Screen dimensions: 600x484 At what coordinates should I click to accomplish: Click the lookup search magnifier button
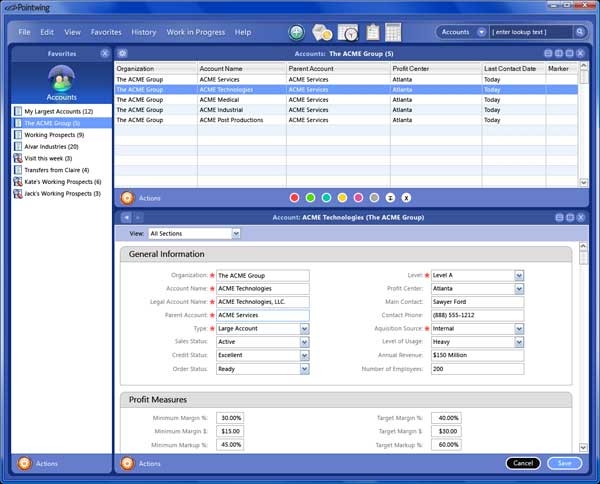click(580, 32)
